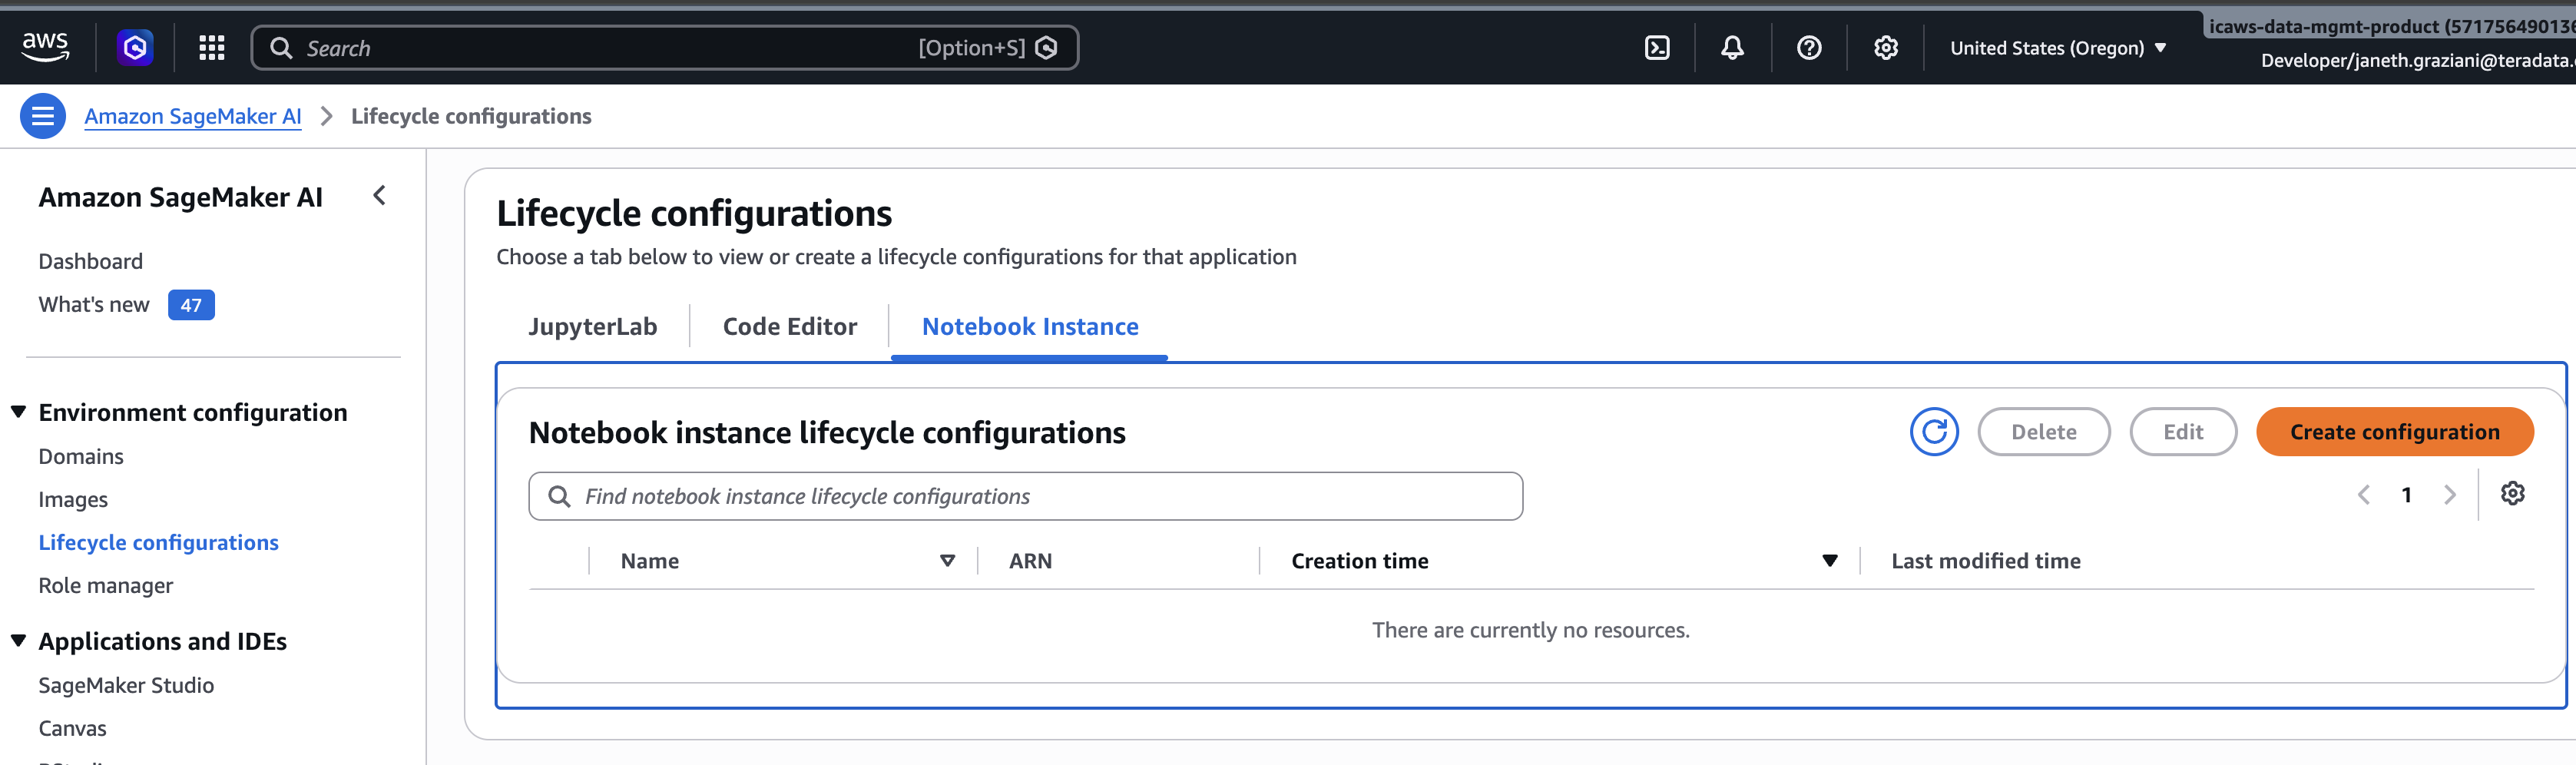Open table preferences gear icon
The image size is (2576, 765).
pyautogui.click(x=2512, y=493)
